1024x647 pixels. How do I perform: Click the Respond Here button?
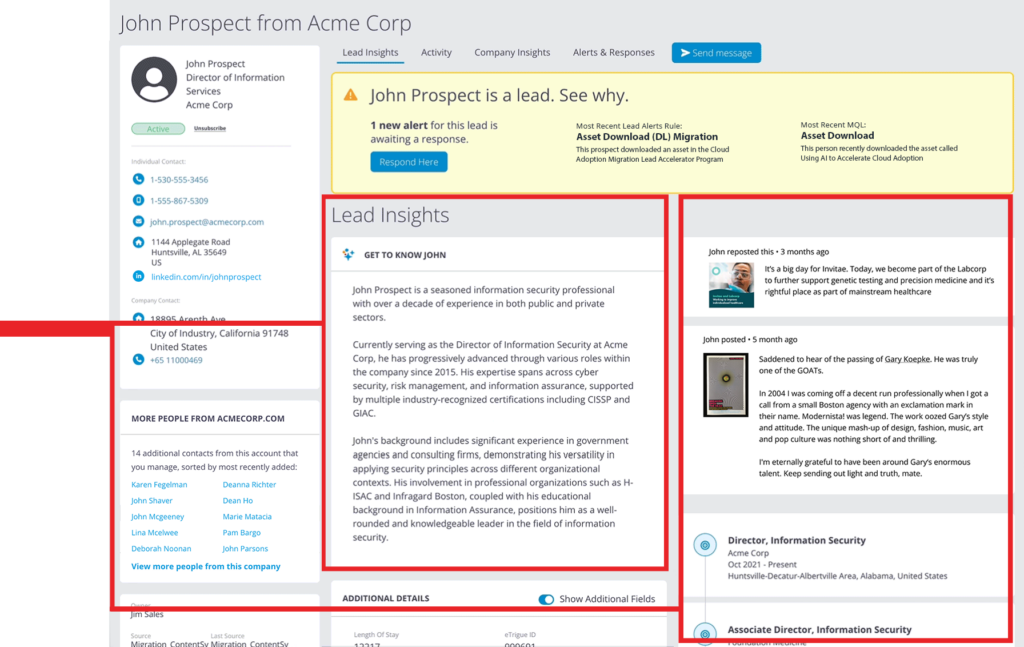[x=409, y=162]
